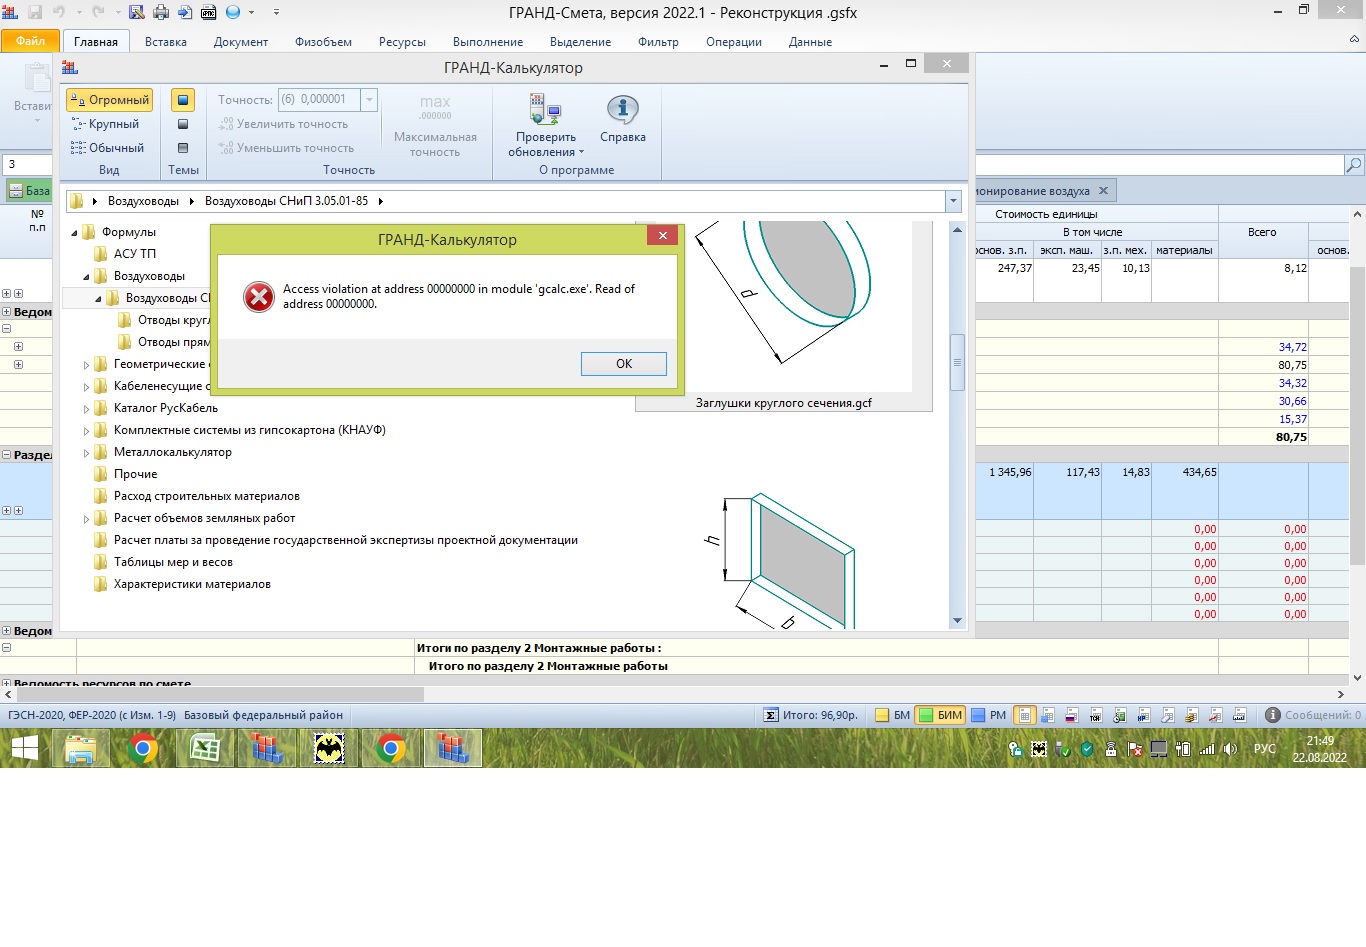The image size is (1366, 947).
Task: Collapse the Воздуховоды tree node
Action: (x=86, y=277)
